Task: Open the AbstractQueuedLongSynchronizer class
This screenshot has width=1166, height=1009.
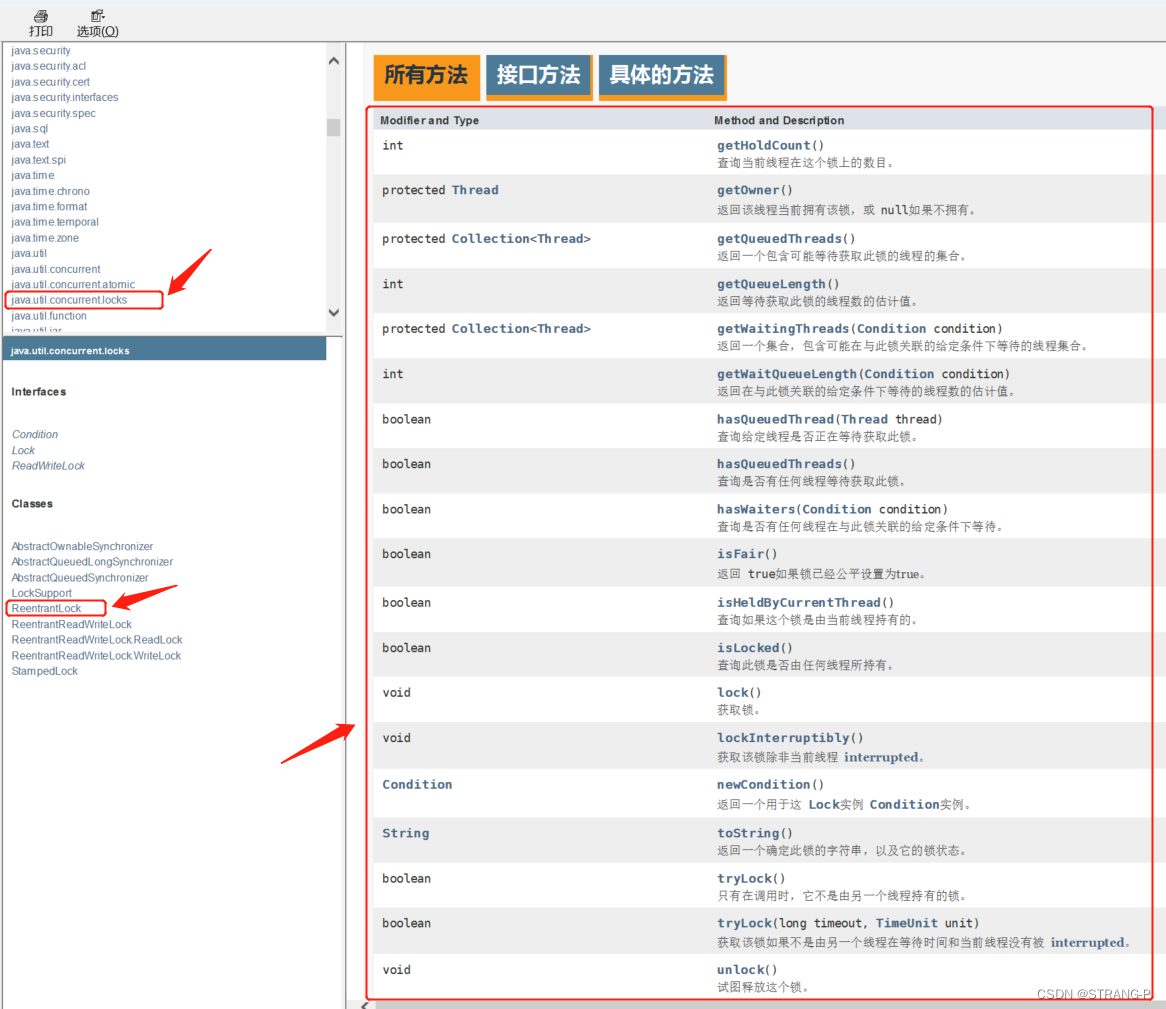Action: 92,562
